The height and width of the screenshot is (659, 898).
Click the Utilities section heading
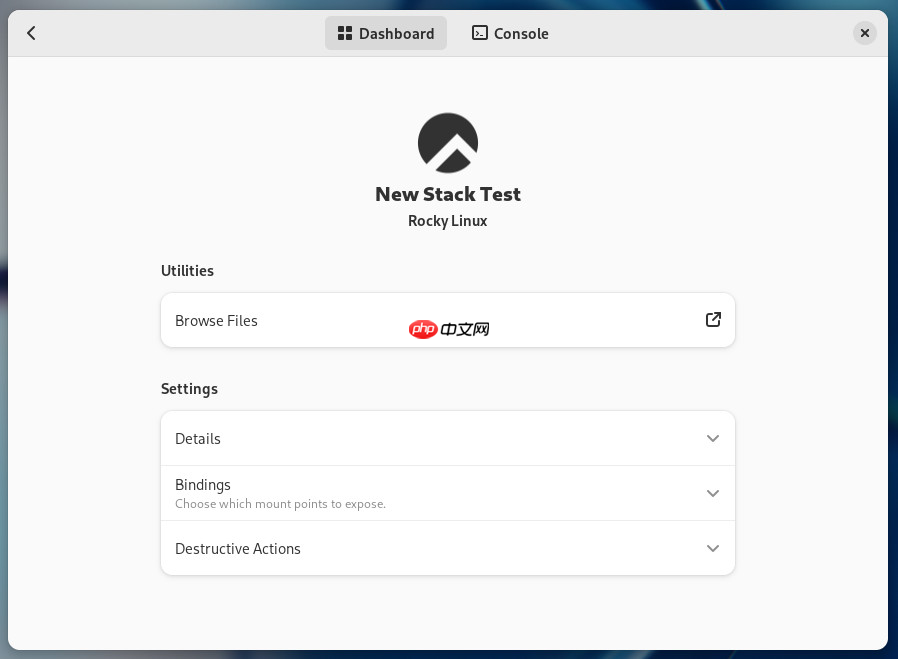pos(187,271)
